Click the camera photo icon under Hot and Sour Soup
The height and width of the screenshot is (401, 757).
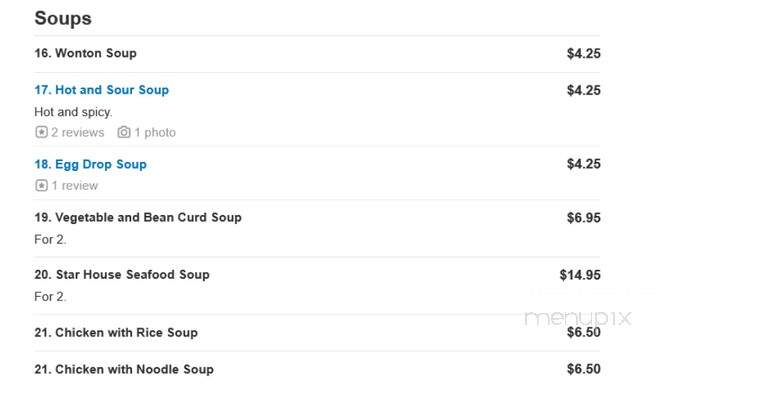pos(124,132)
